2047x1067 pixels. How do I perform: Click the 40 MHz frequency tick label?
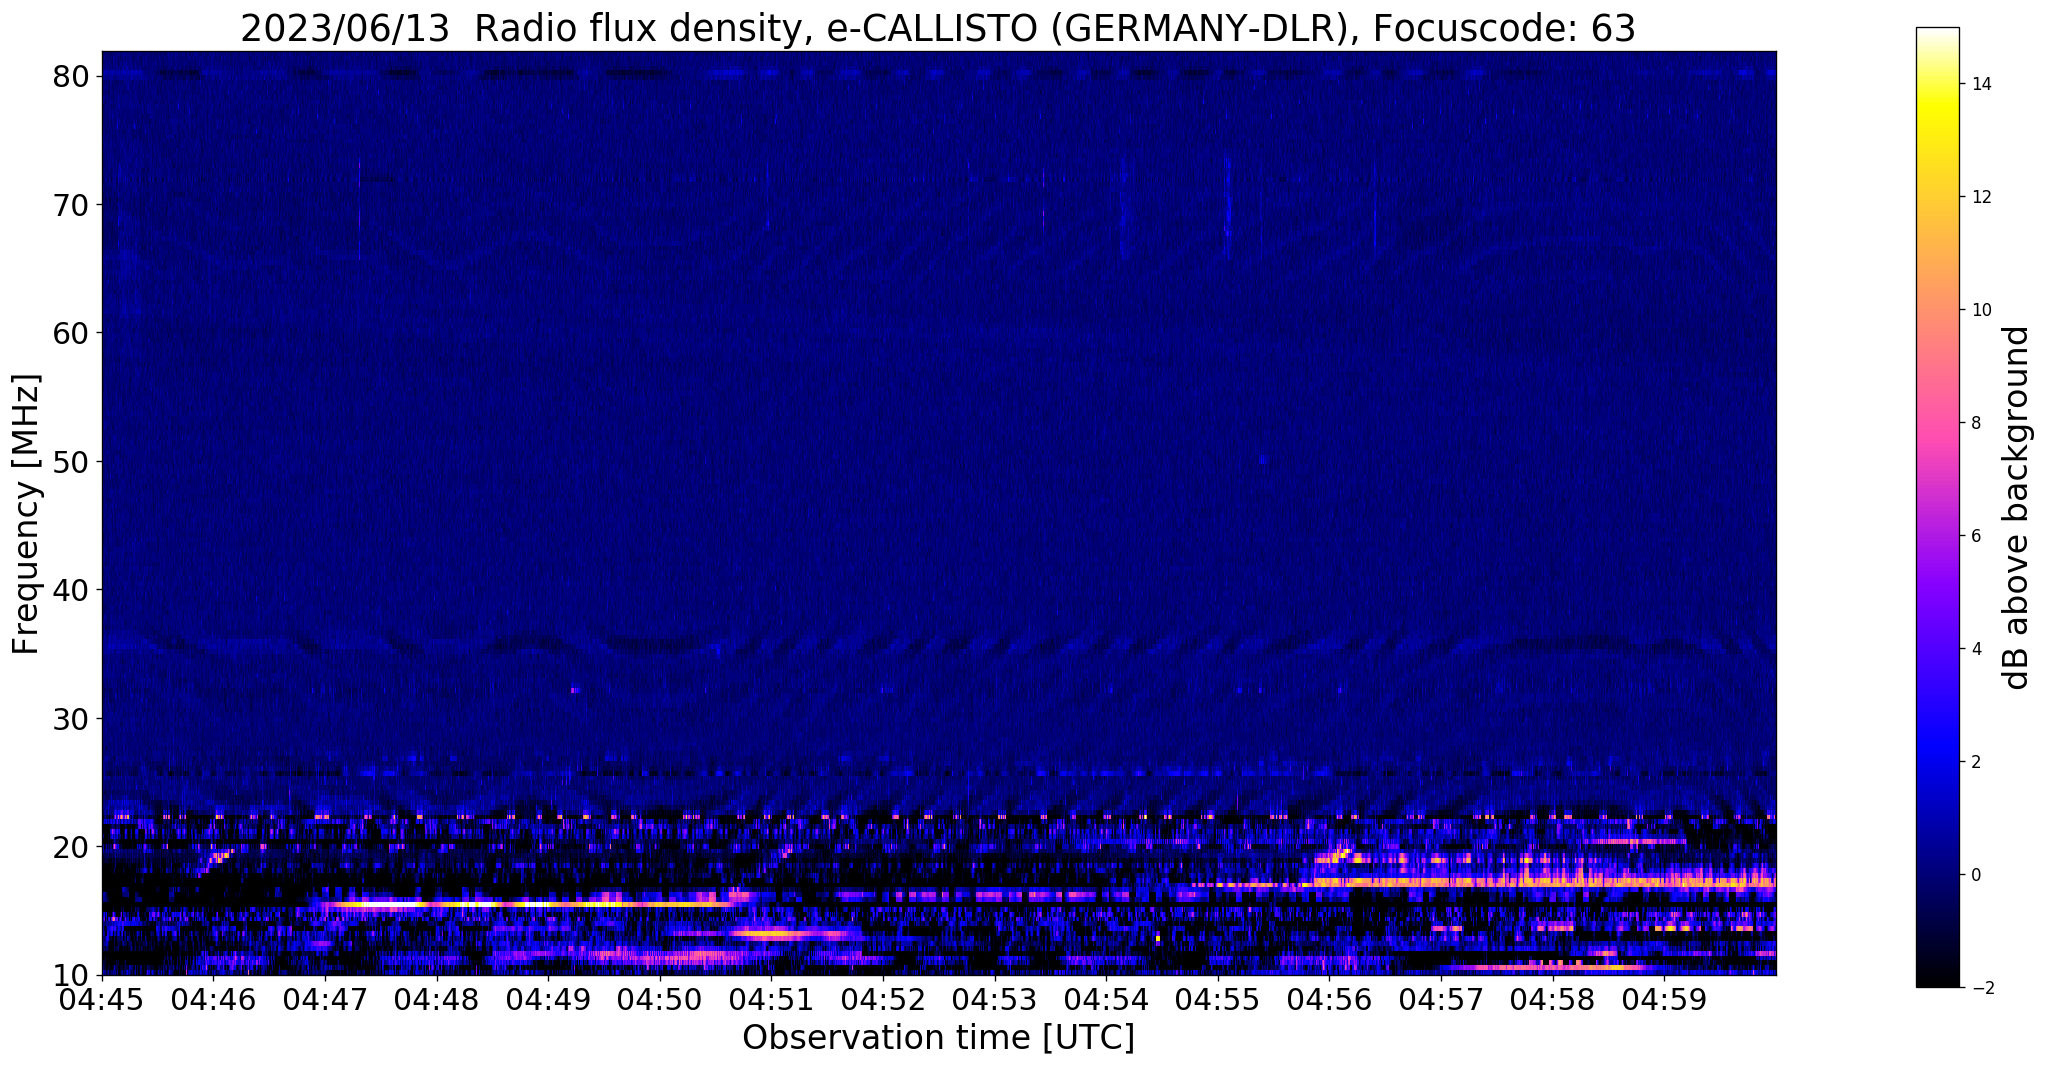tap(72, 590)
